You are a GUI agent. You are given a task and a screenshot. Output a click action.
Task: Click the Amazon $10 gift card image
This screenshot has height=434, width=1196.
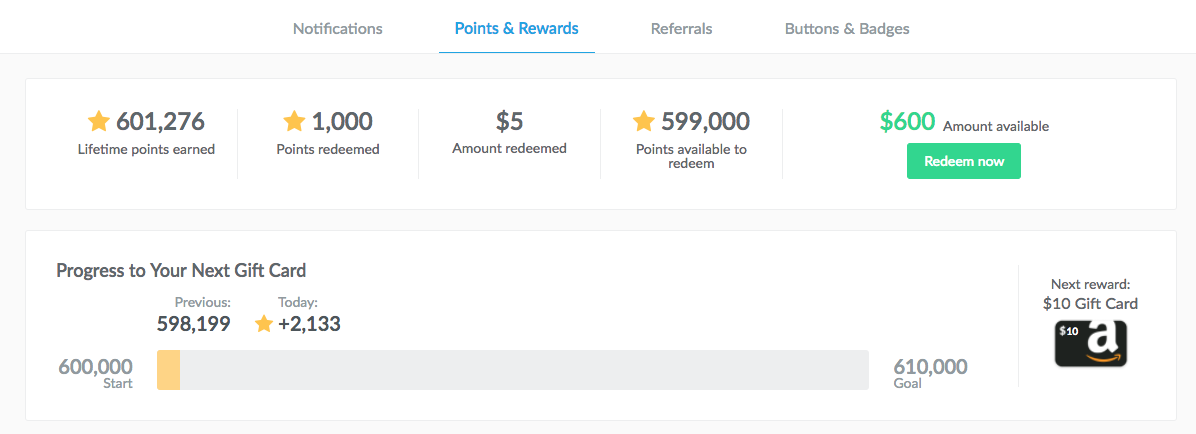(x=1091, y=343)
